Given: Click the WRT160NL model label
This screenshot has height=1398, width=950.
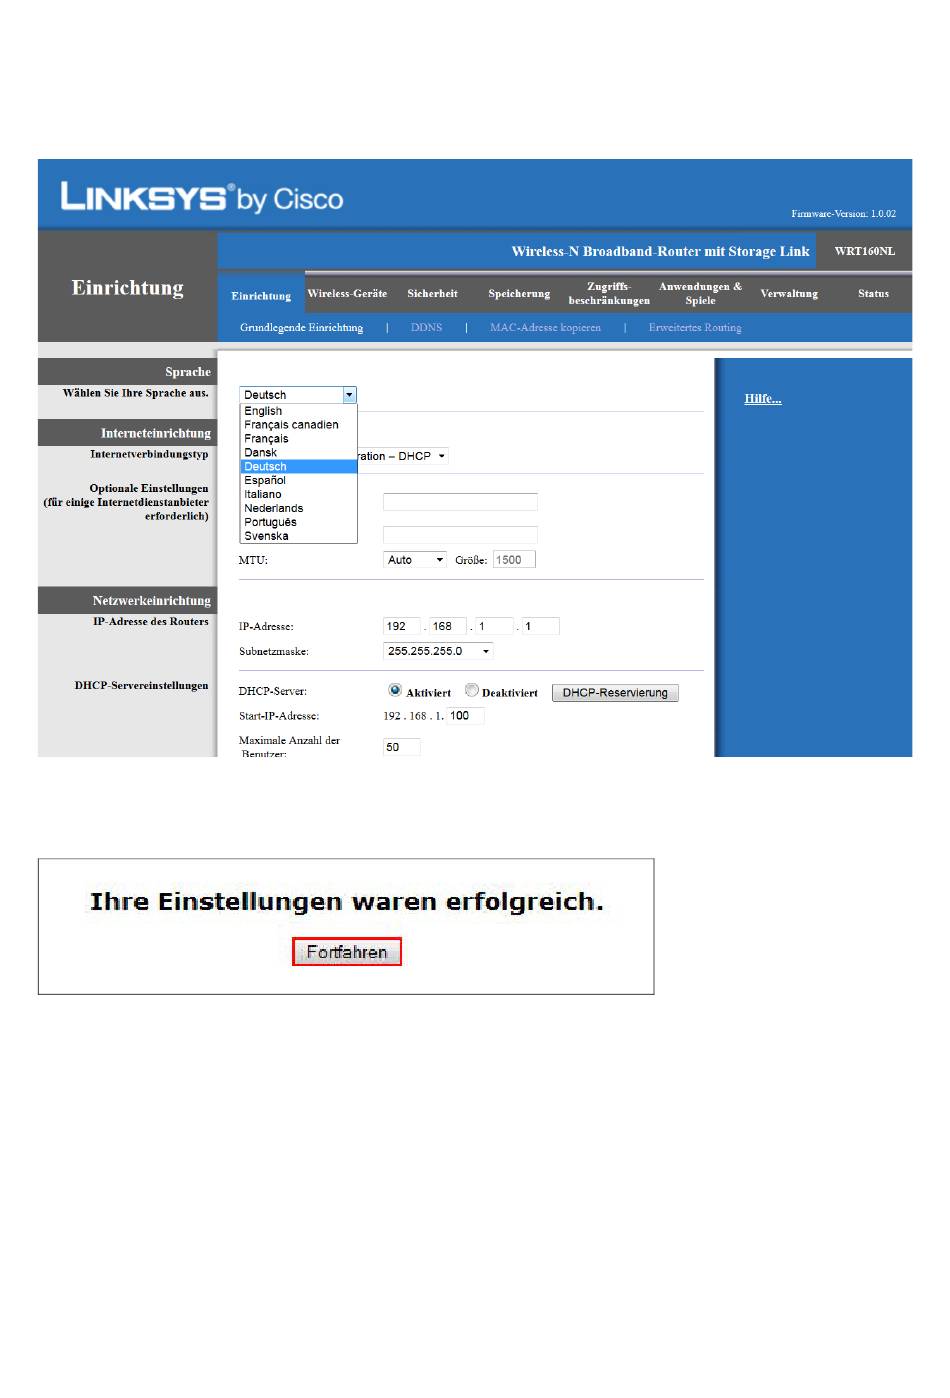Looking at the screenshot, I should 864,251.
